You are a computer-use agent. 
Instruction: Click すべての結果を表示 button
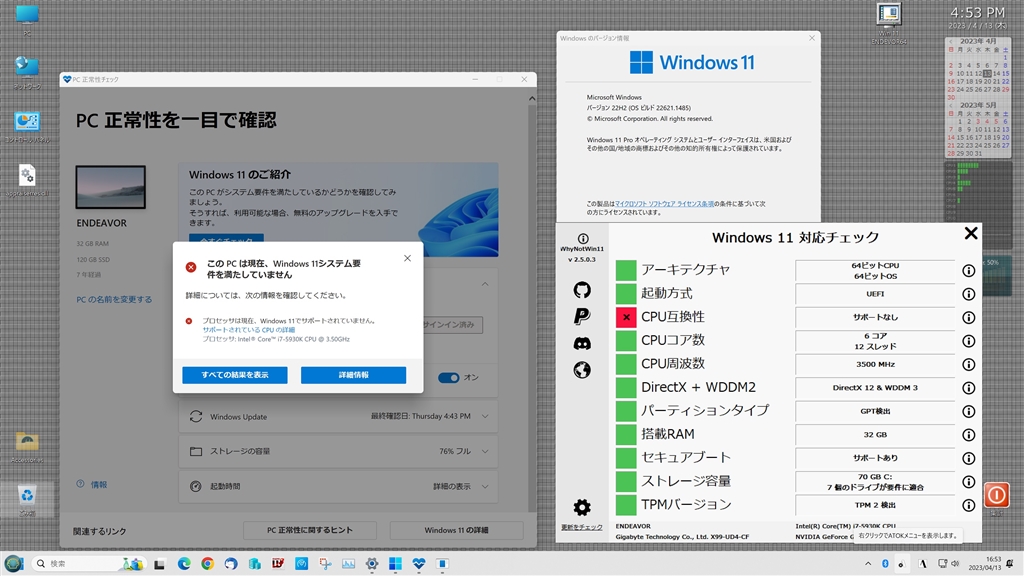click(x=234, y=375)
